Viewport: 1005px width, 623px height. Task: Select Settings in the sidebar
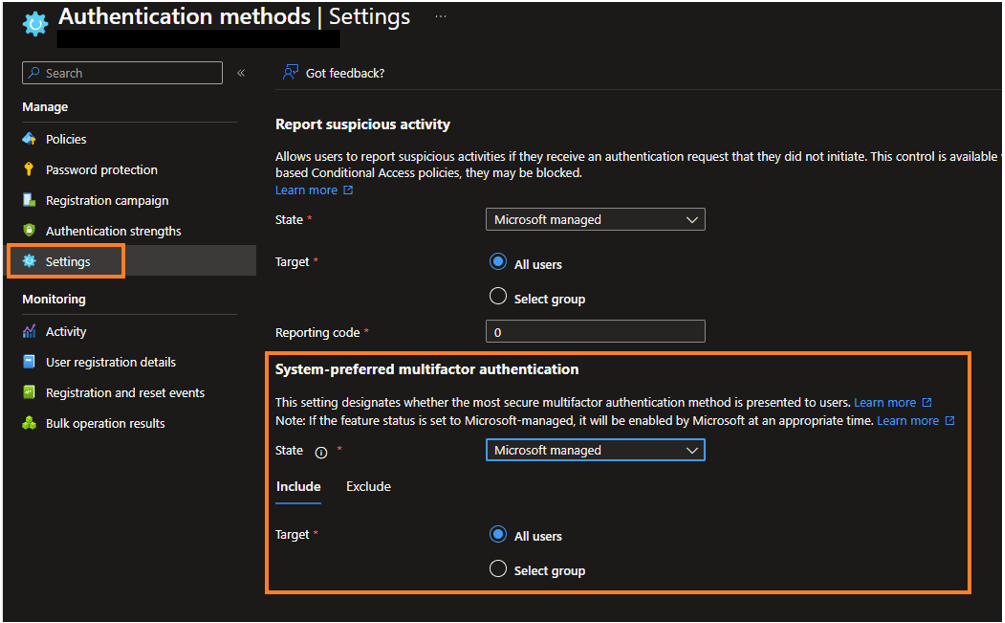68,262
